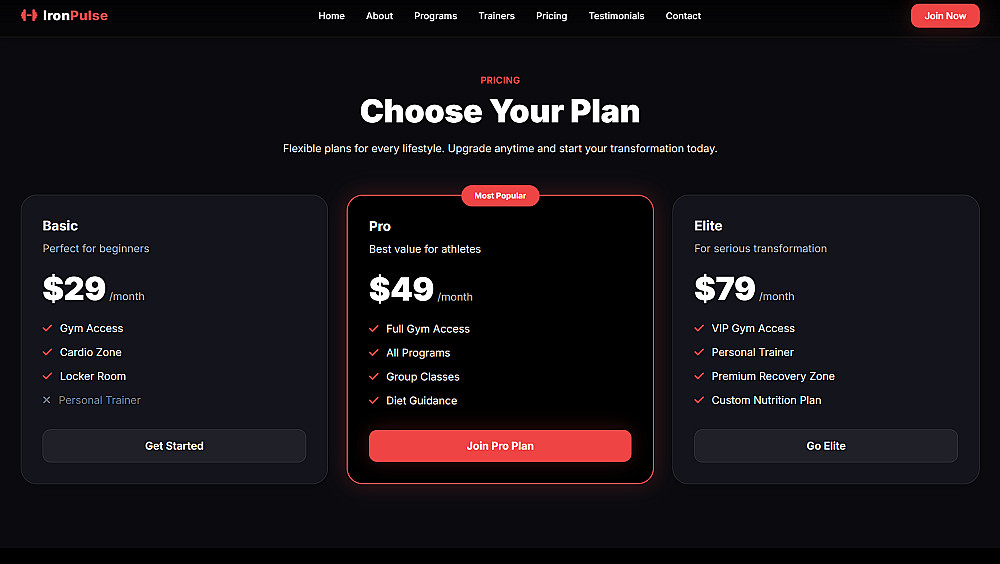The width and height of the screenshot is (1000, 564).
Task: Open the Testimonials nav link
Action: [616, 16]
